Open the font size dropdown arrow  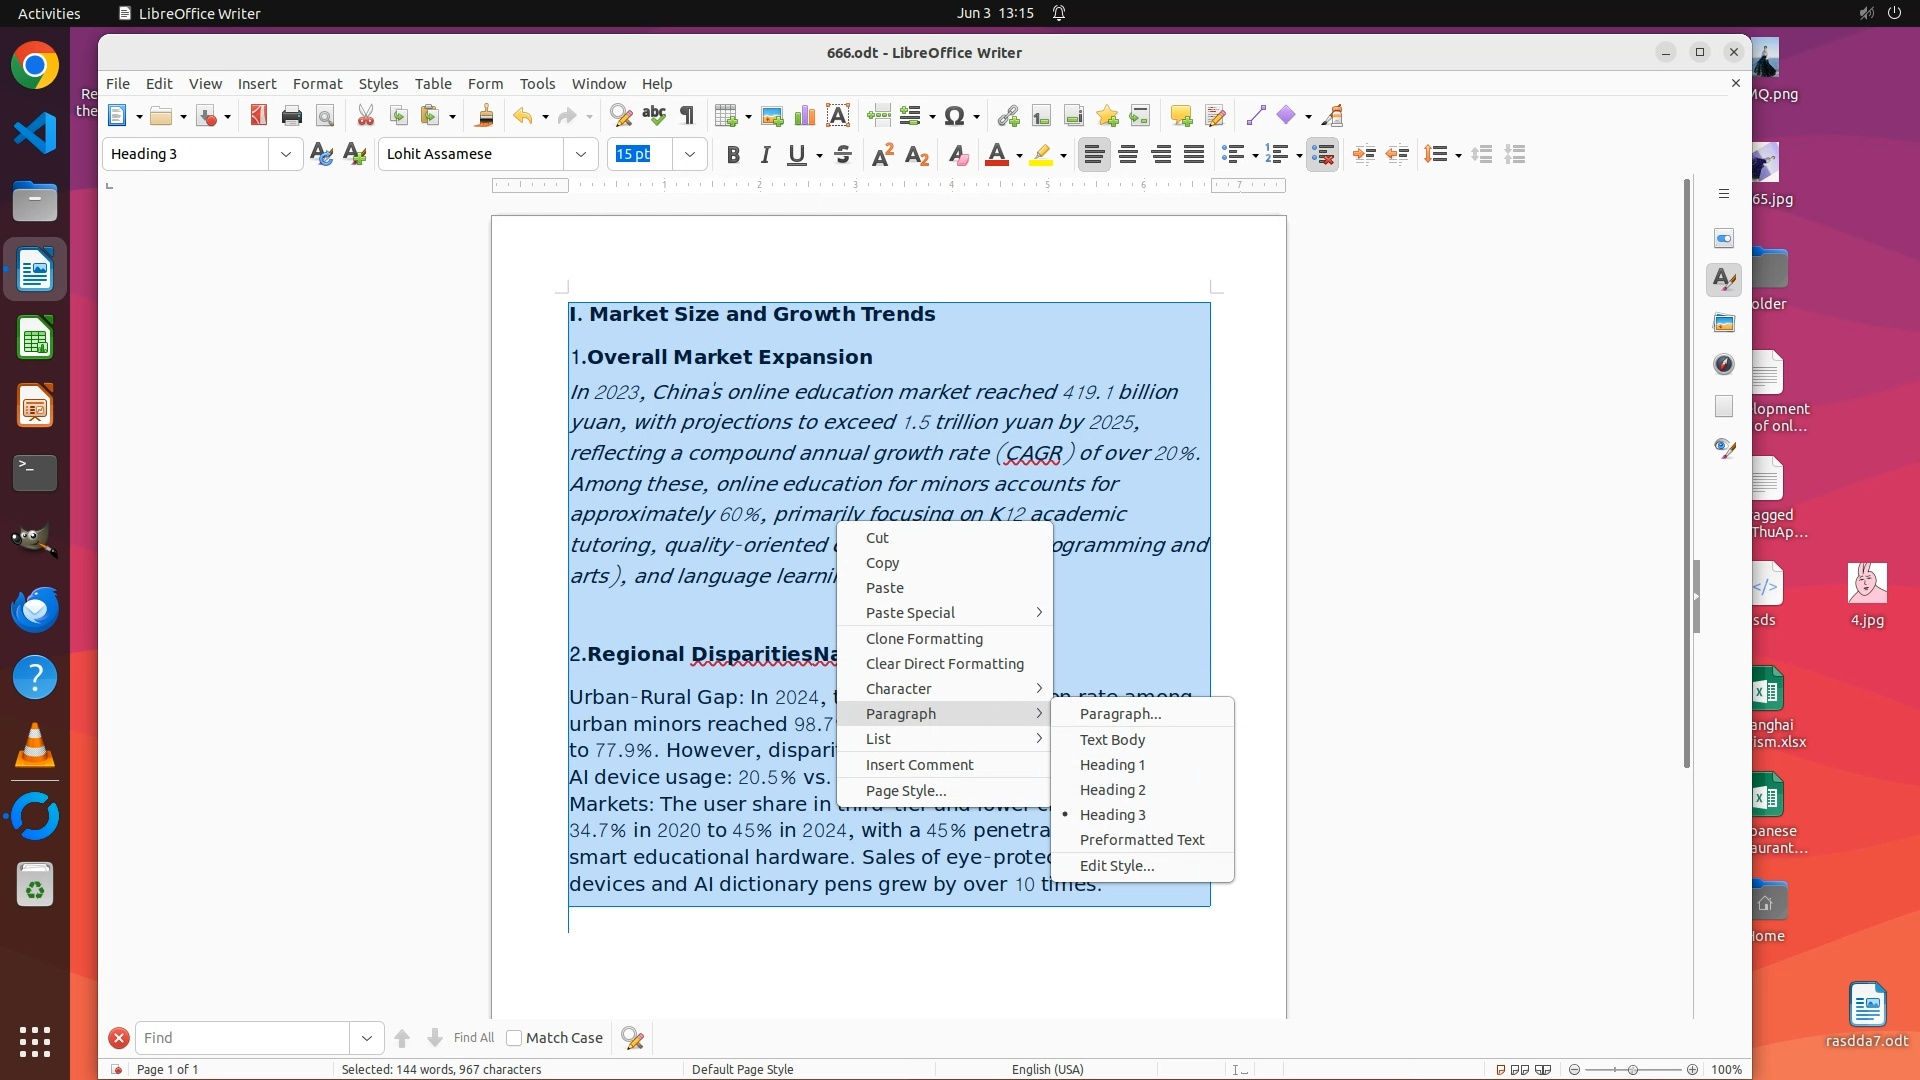point(690,154)
